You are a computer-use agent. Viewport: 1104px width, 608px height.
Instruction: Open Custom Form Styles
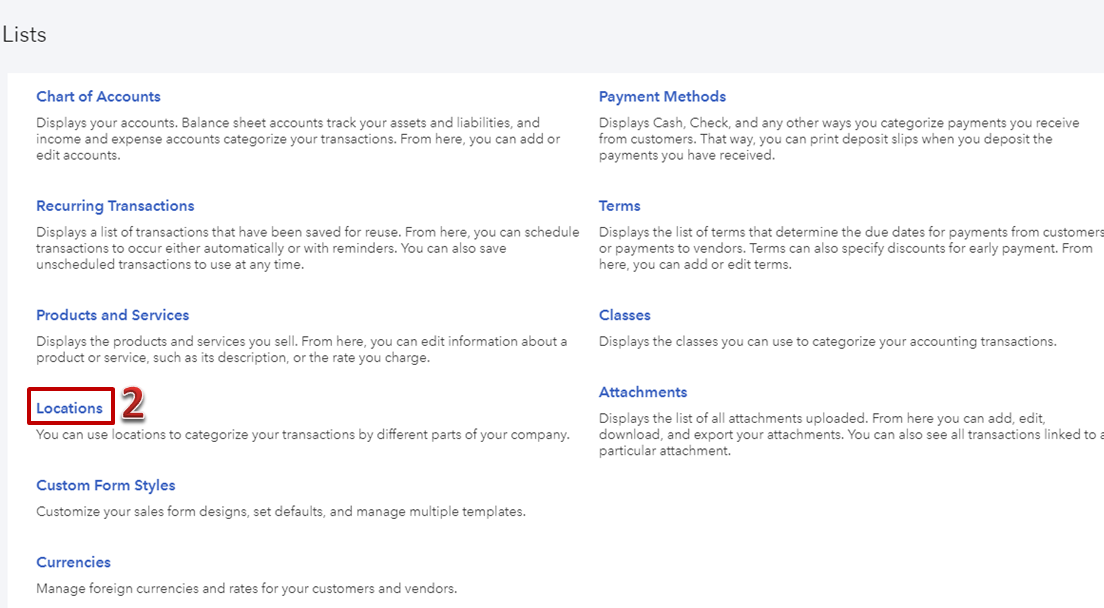coord(106,486)
